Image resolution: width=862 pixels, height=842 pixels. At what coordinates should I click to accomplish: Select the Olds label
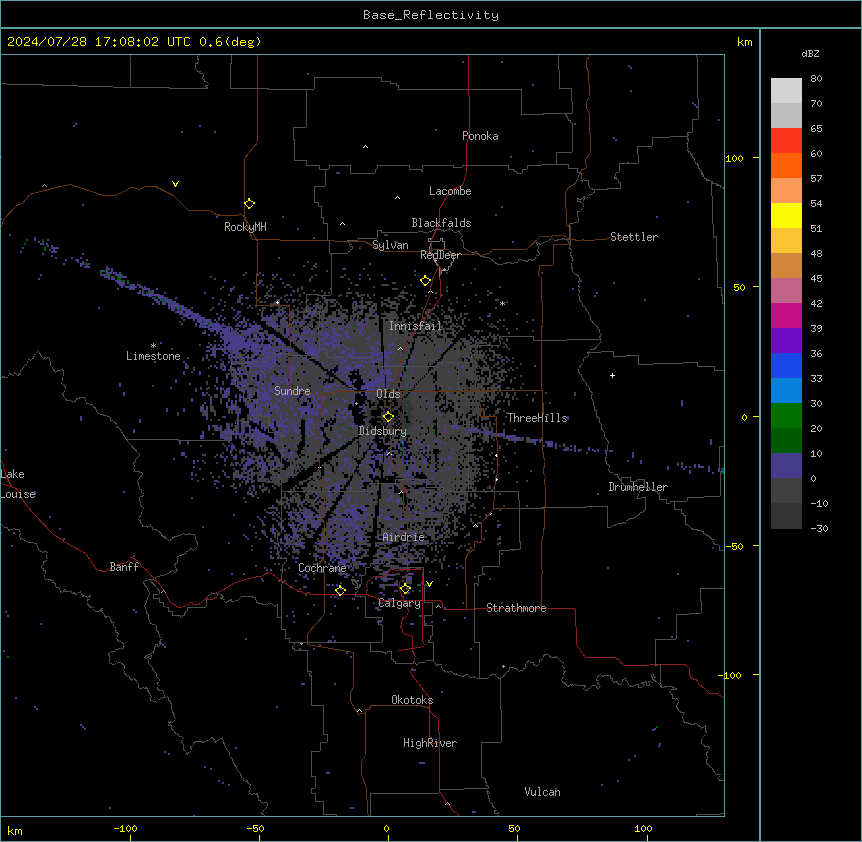[x=388, y=394]
